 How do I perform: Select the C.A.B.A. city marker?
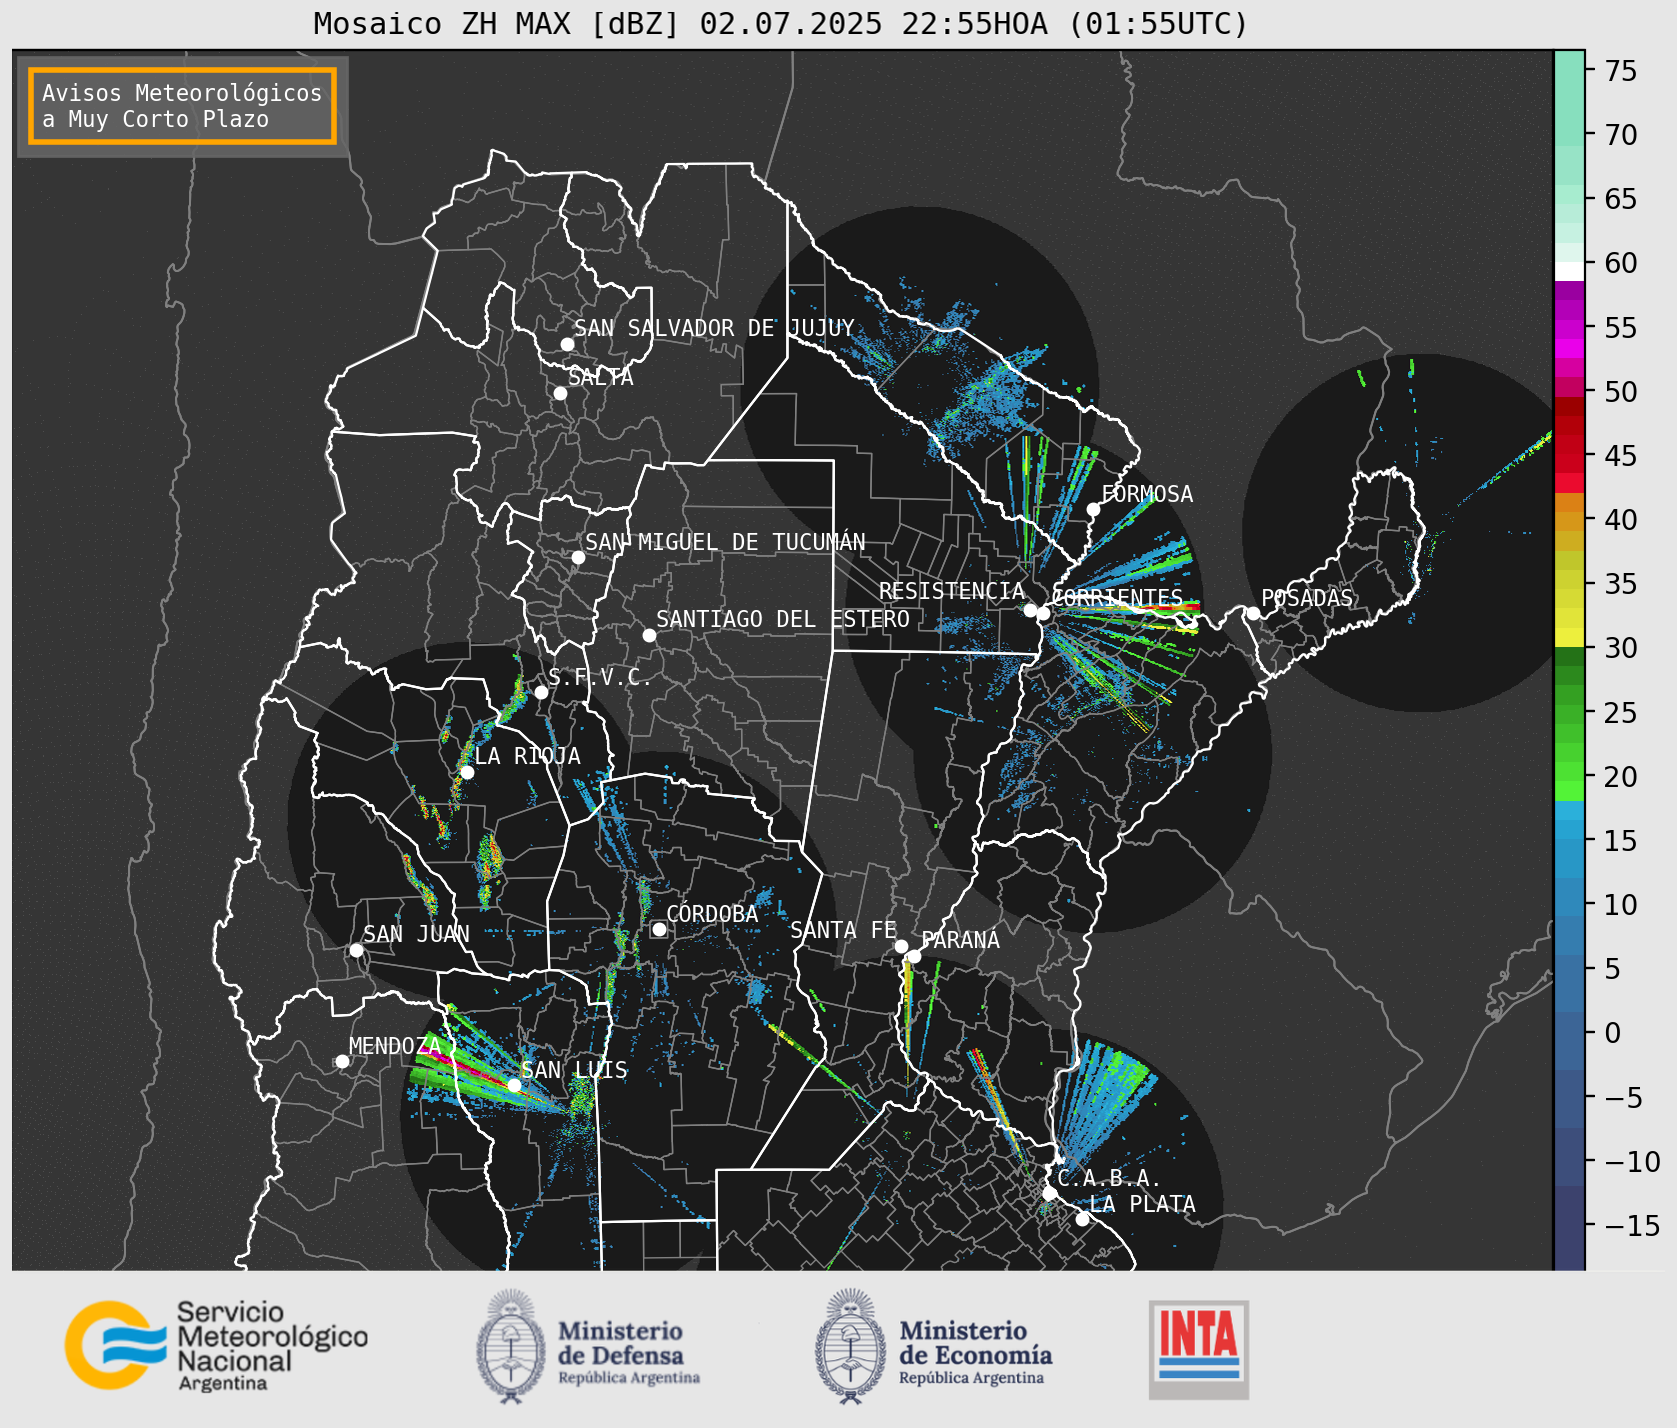pos(1049,1193)
